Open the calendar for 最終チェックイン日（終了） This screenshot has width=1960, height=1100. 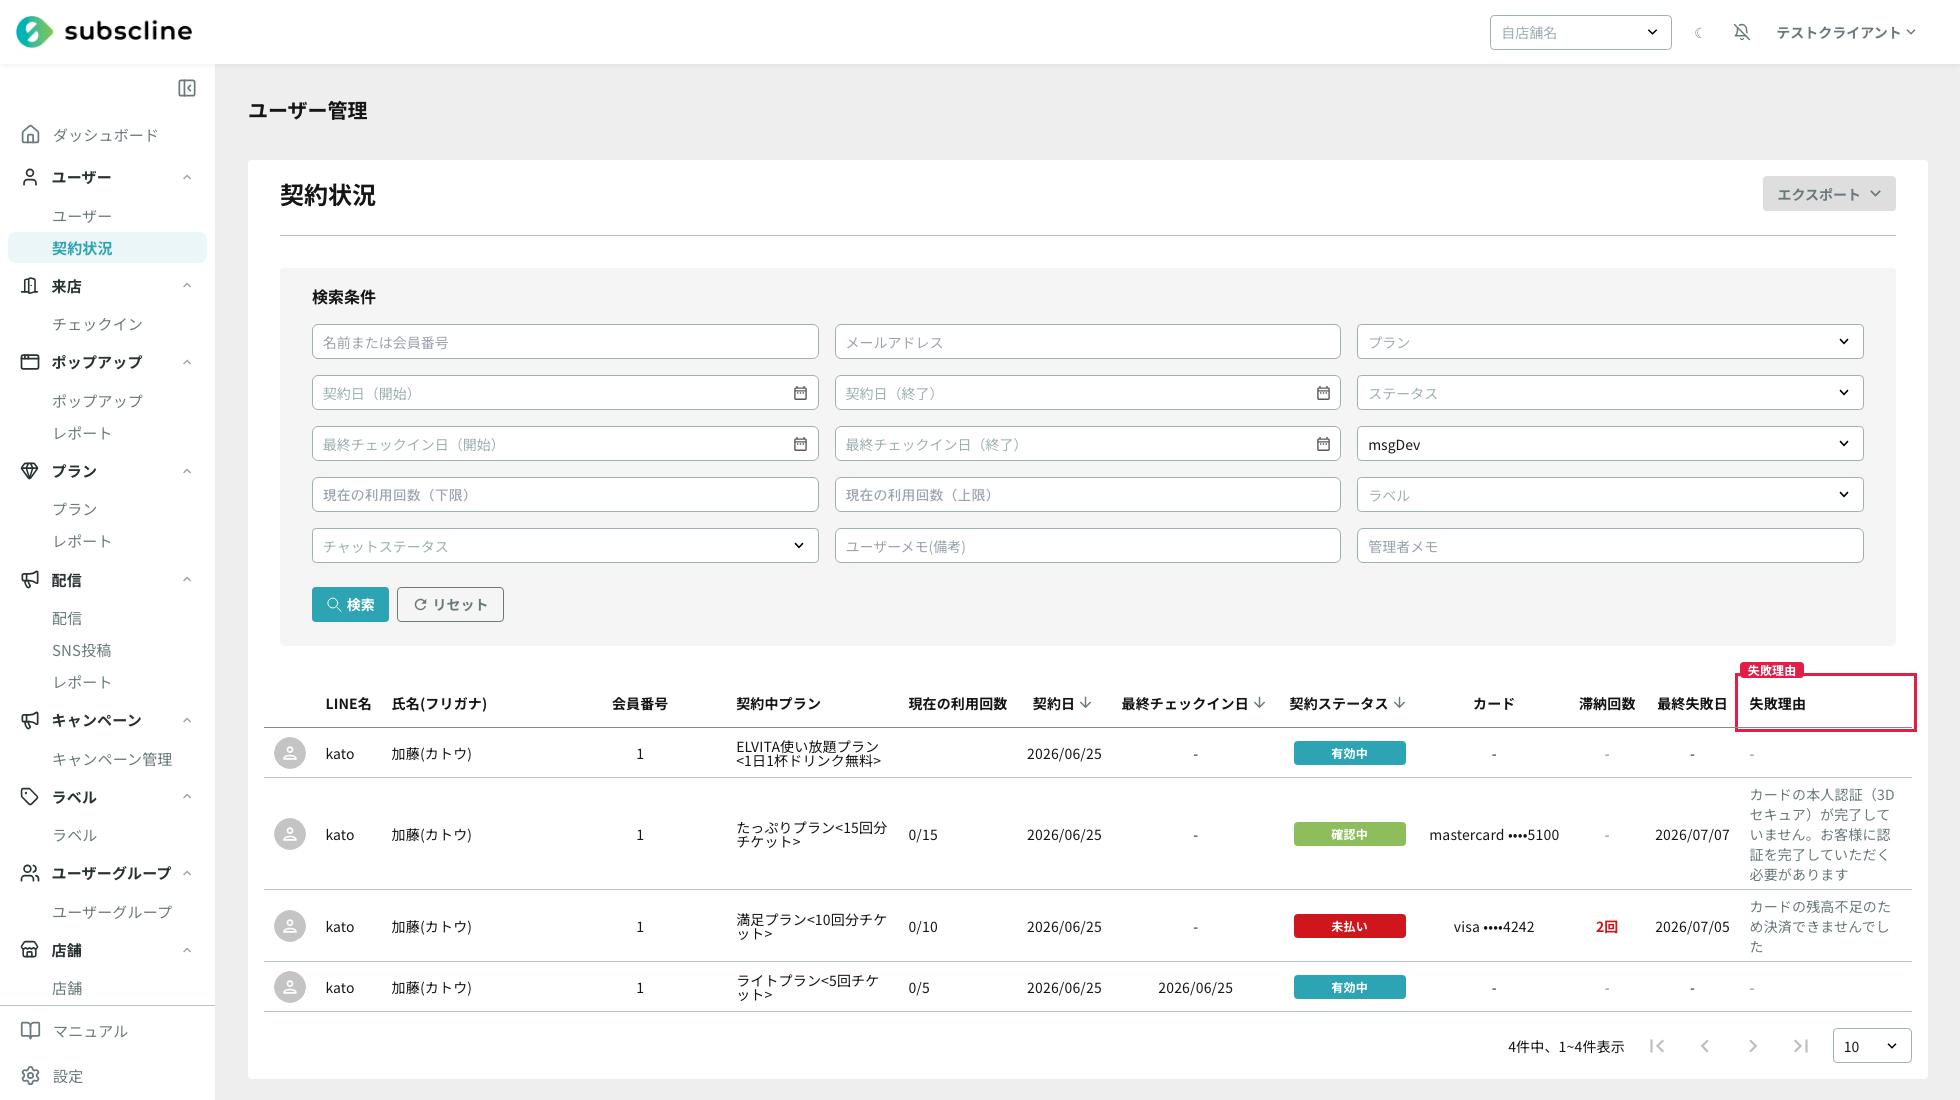click(1323, 444)
